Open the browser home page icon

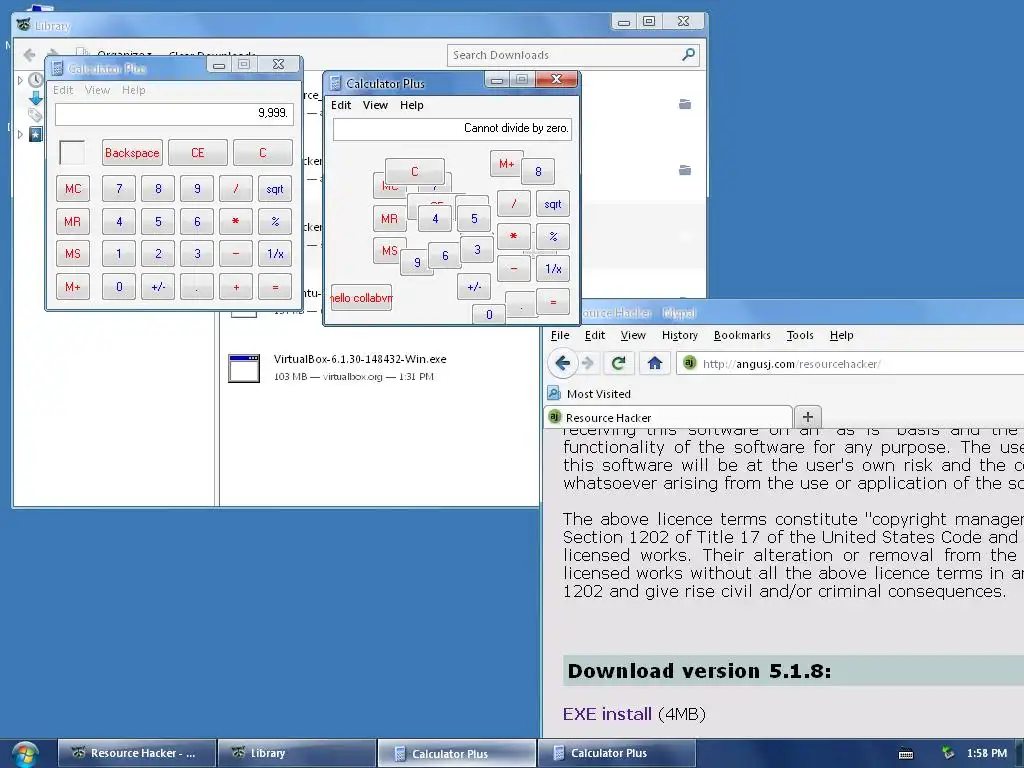[x=654, y=363]
